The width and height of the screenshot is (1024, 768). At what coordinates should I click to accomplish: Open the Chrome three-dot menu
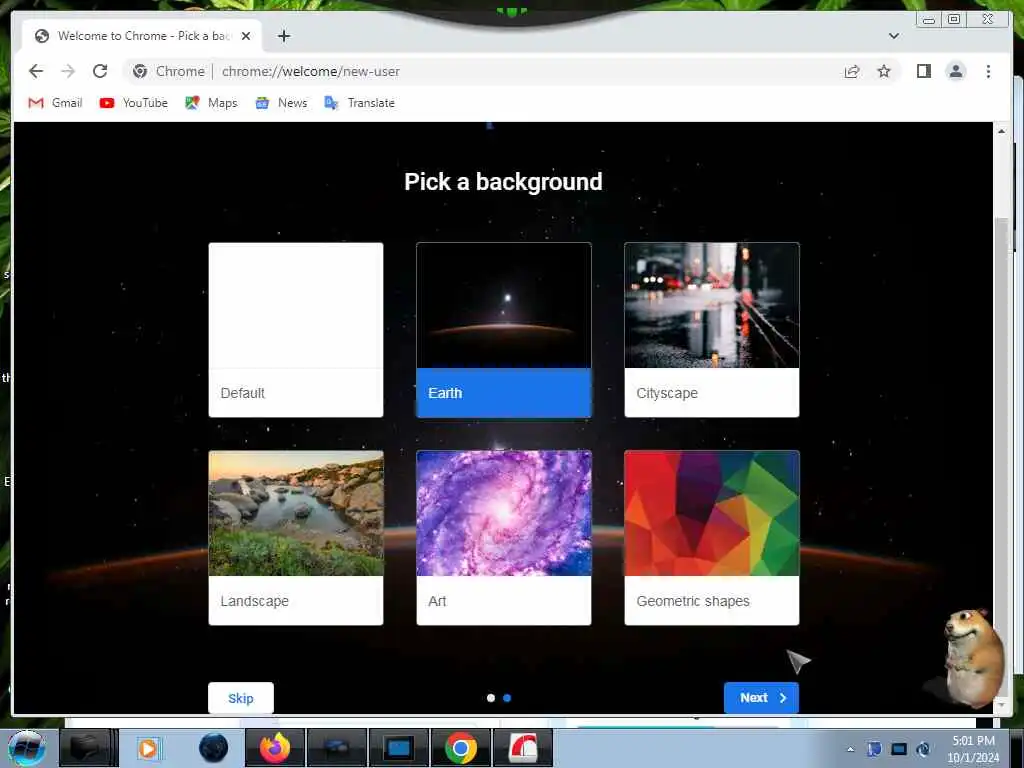(988, 71)
